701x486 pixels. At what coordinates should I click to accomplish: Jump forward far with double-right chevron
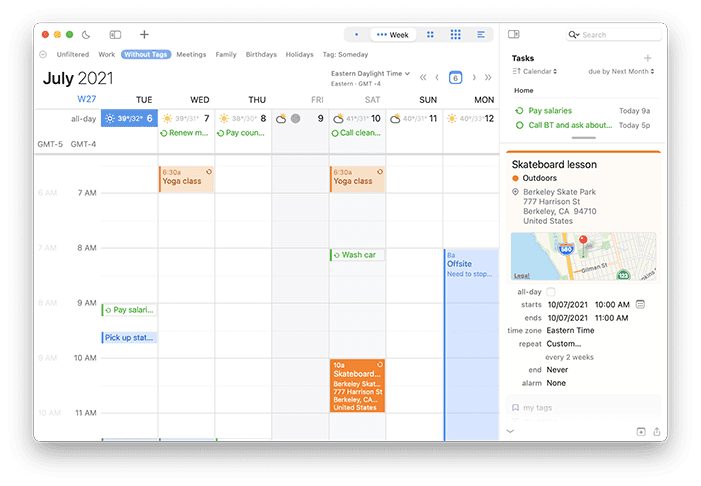488,78
